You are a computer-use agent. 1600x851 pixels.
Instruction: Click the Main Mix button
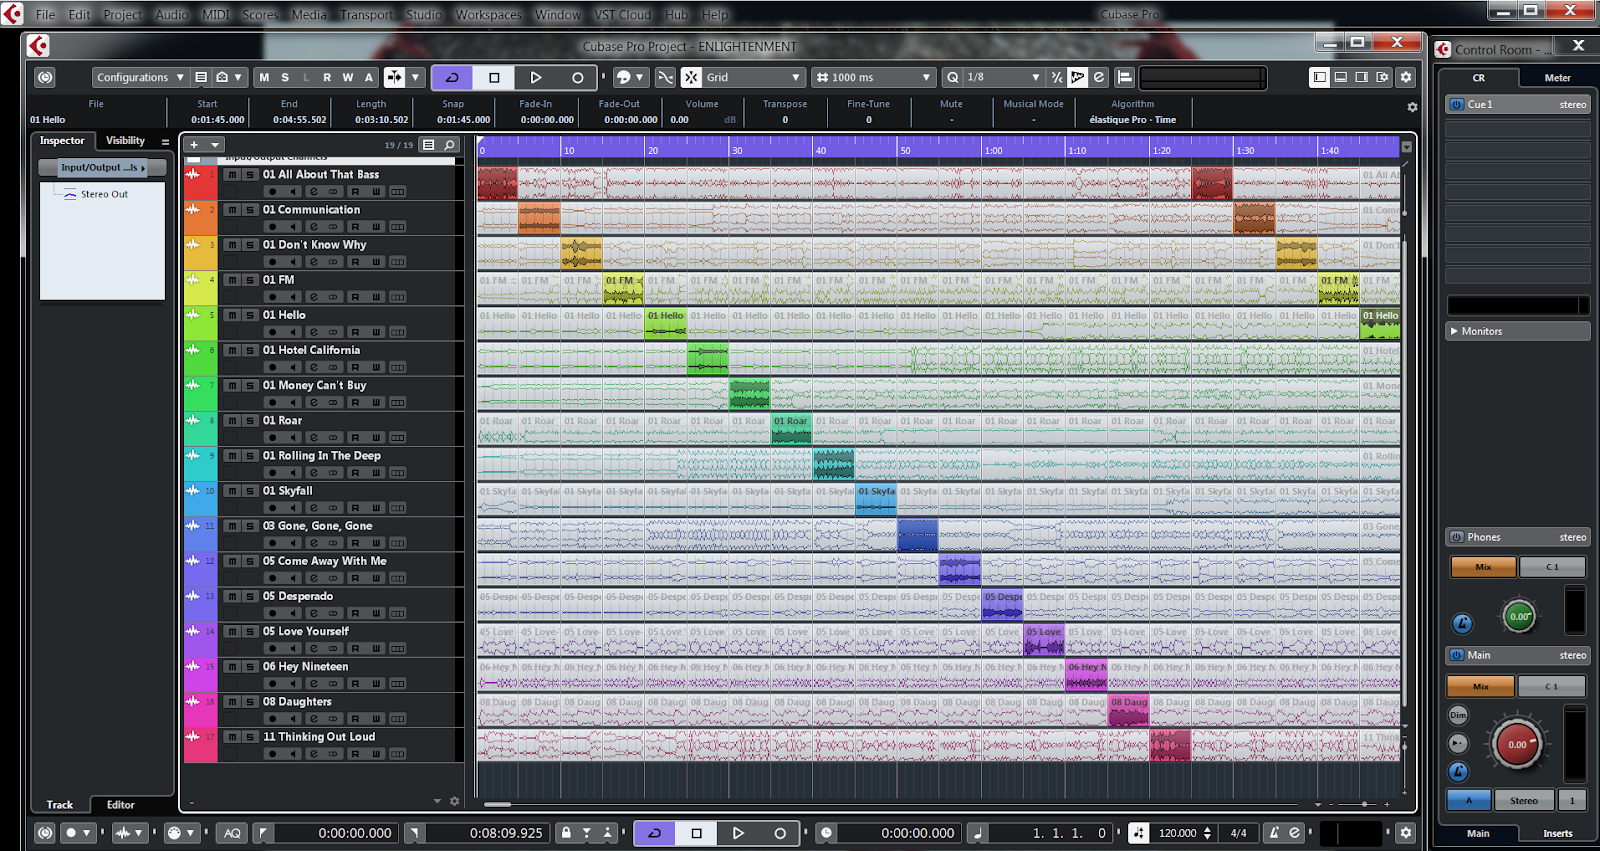pos(1481,686)
